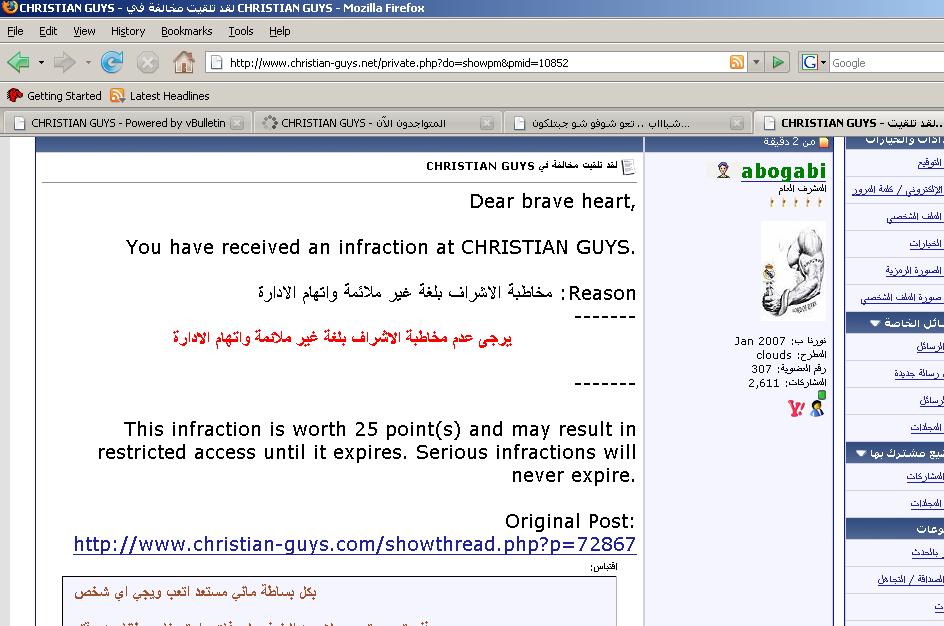Click the Yahoo messenger icon under abogabi

click(796, 408)
